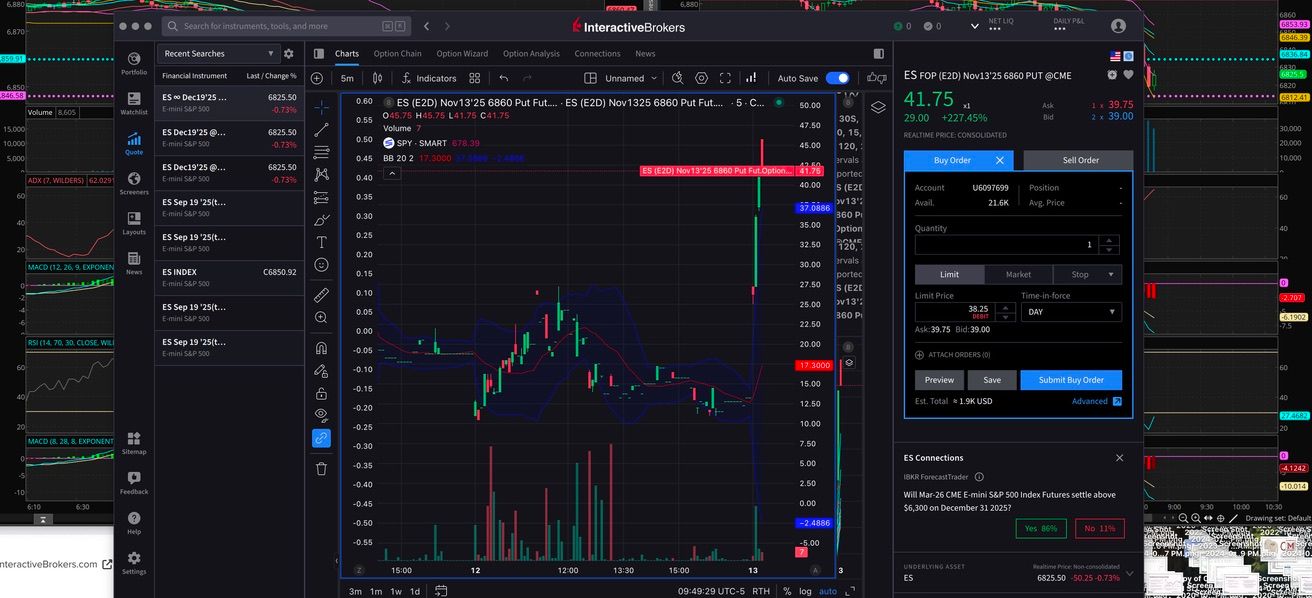Screen dimensions: 1312x598
Task: Toggle auto scale at chart bottom
Action: [828, 591]
